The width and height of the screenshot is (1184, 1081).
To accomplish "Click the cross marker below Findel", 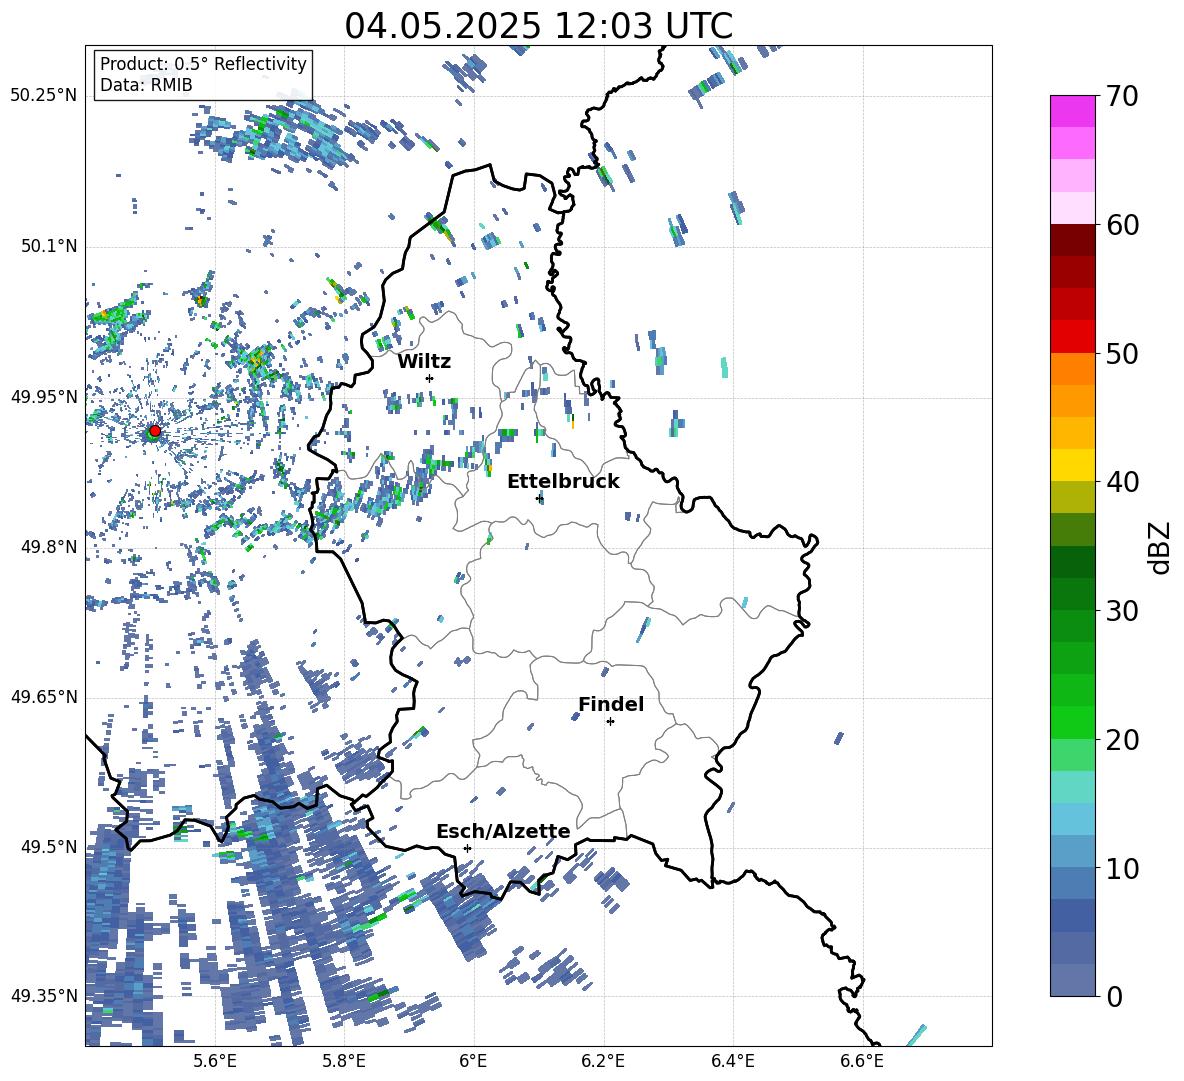I will (610, 722).
